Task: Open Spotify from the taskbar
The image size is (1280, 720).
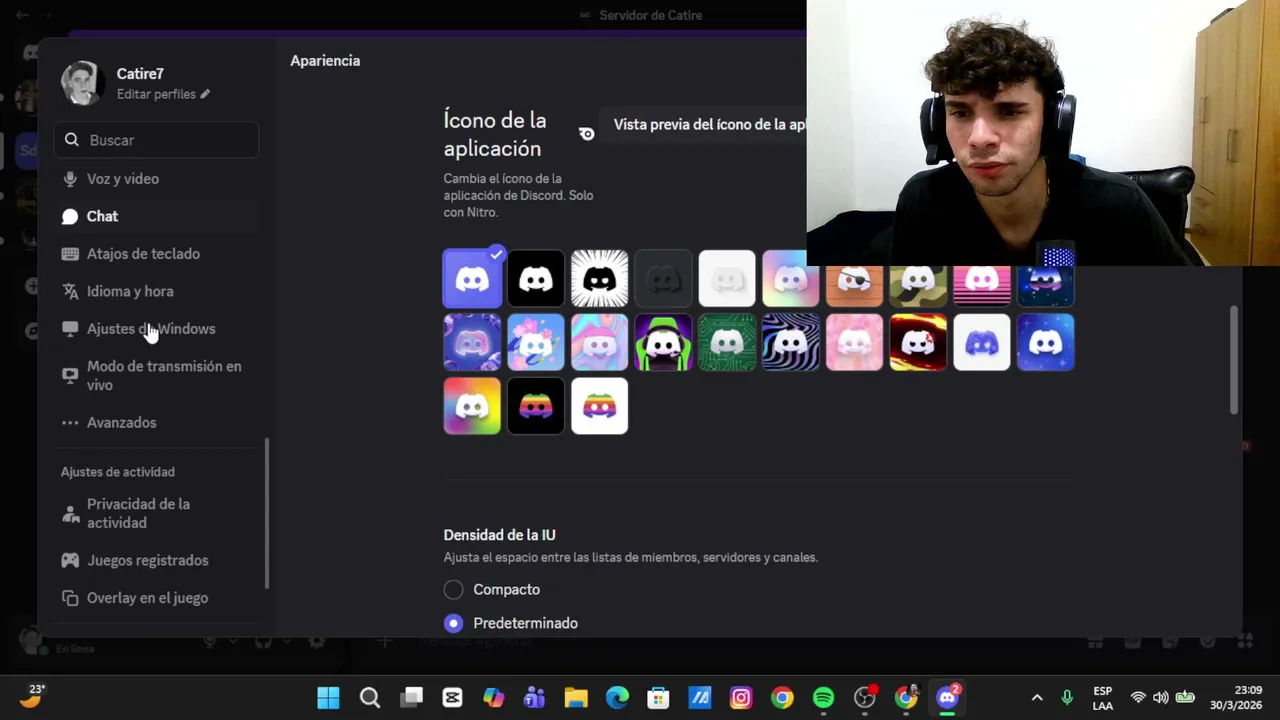Action: [823, 698]
